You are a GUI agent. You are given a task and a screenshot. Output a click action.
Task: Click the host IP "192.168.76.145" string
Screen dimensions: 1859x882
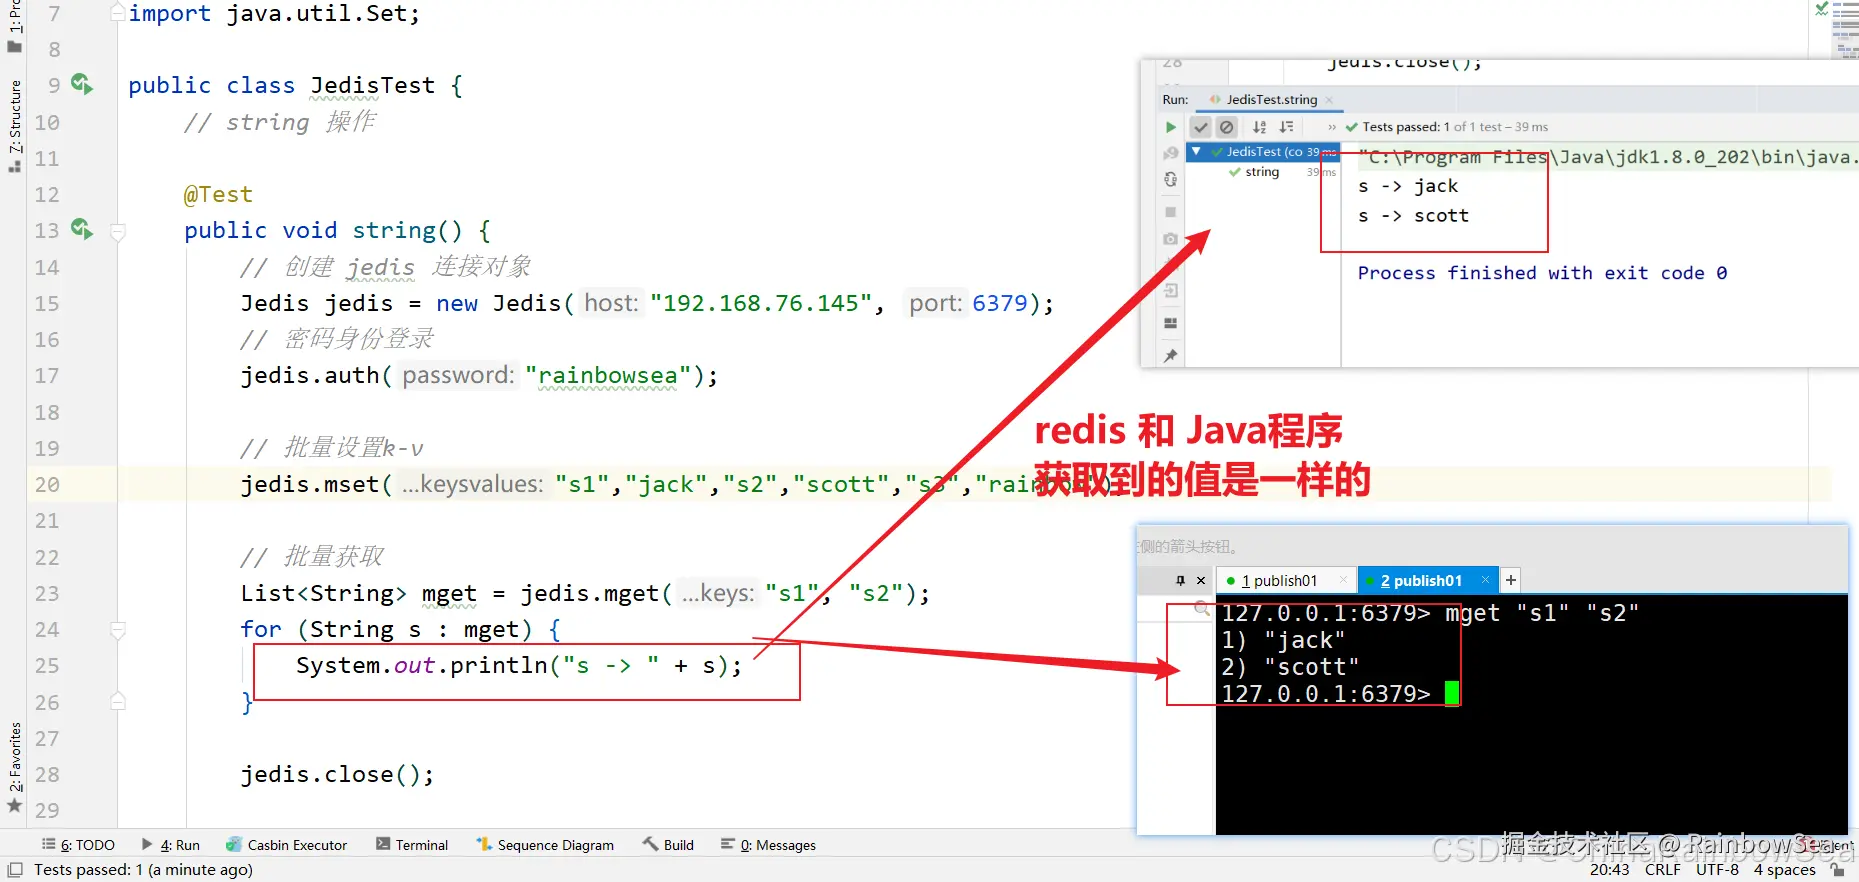click(x=761, y=304)
